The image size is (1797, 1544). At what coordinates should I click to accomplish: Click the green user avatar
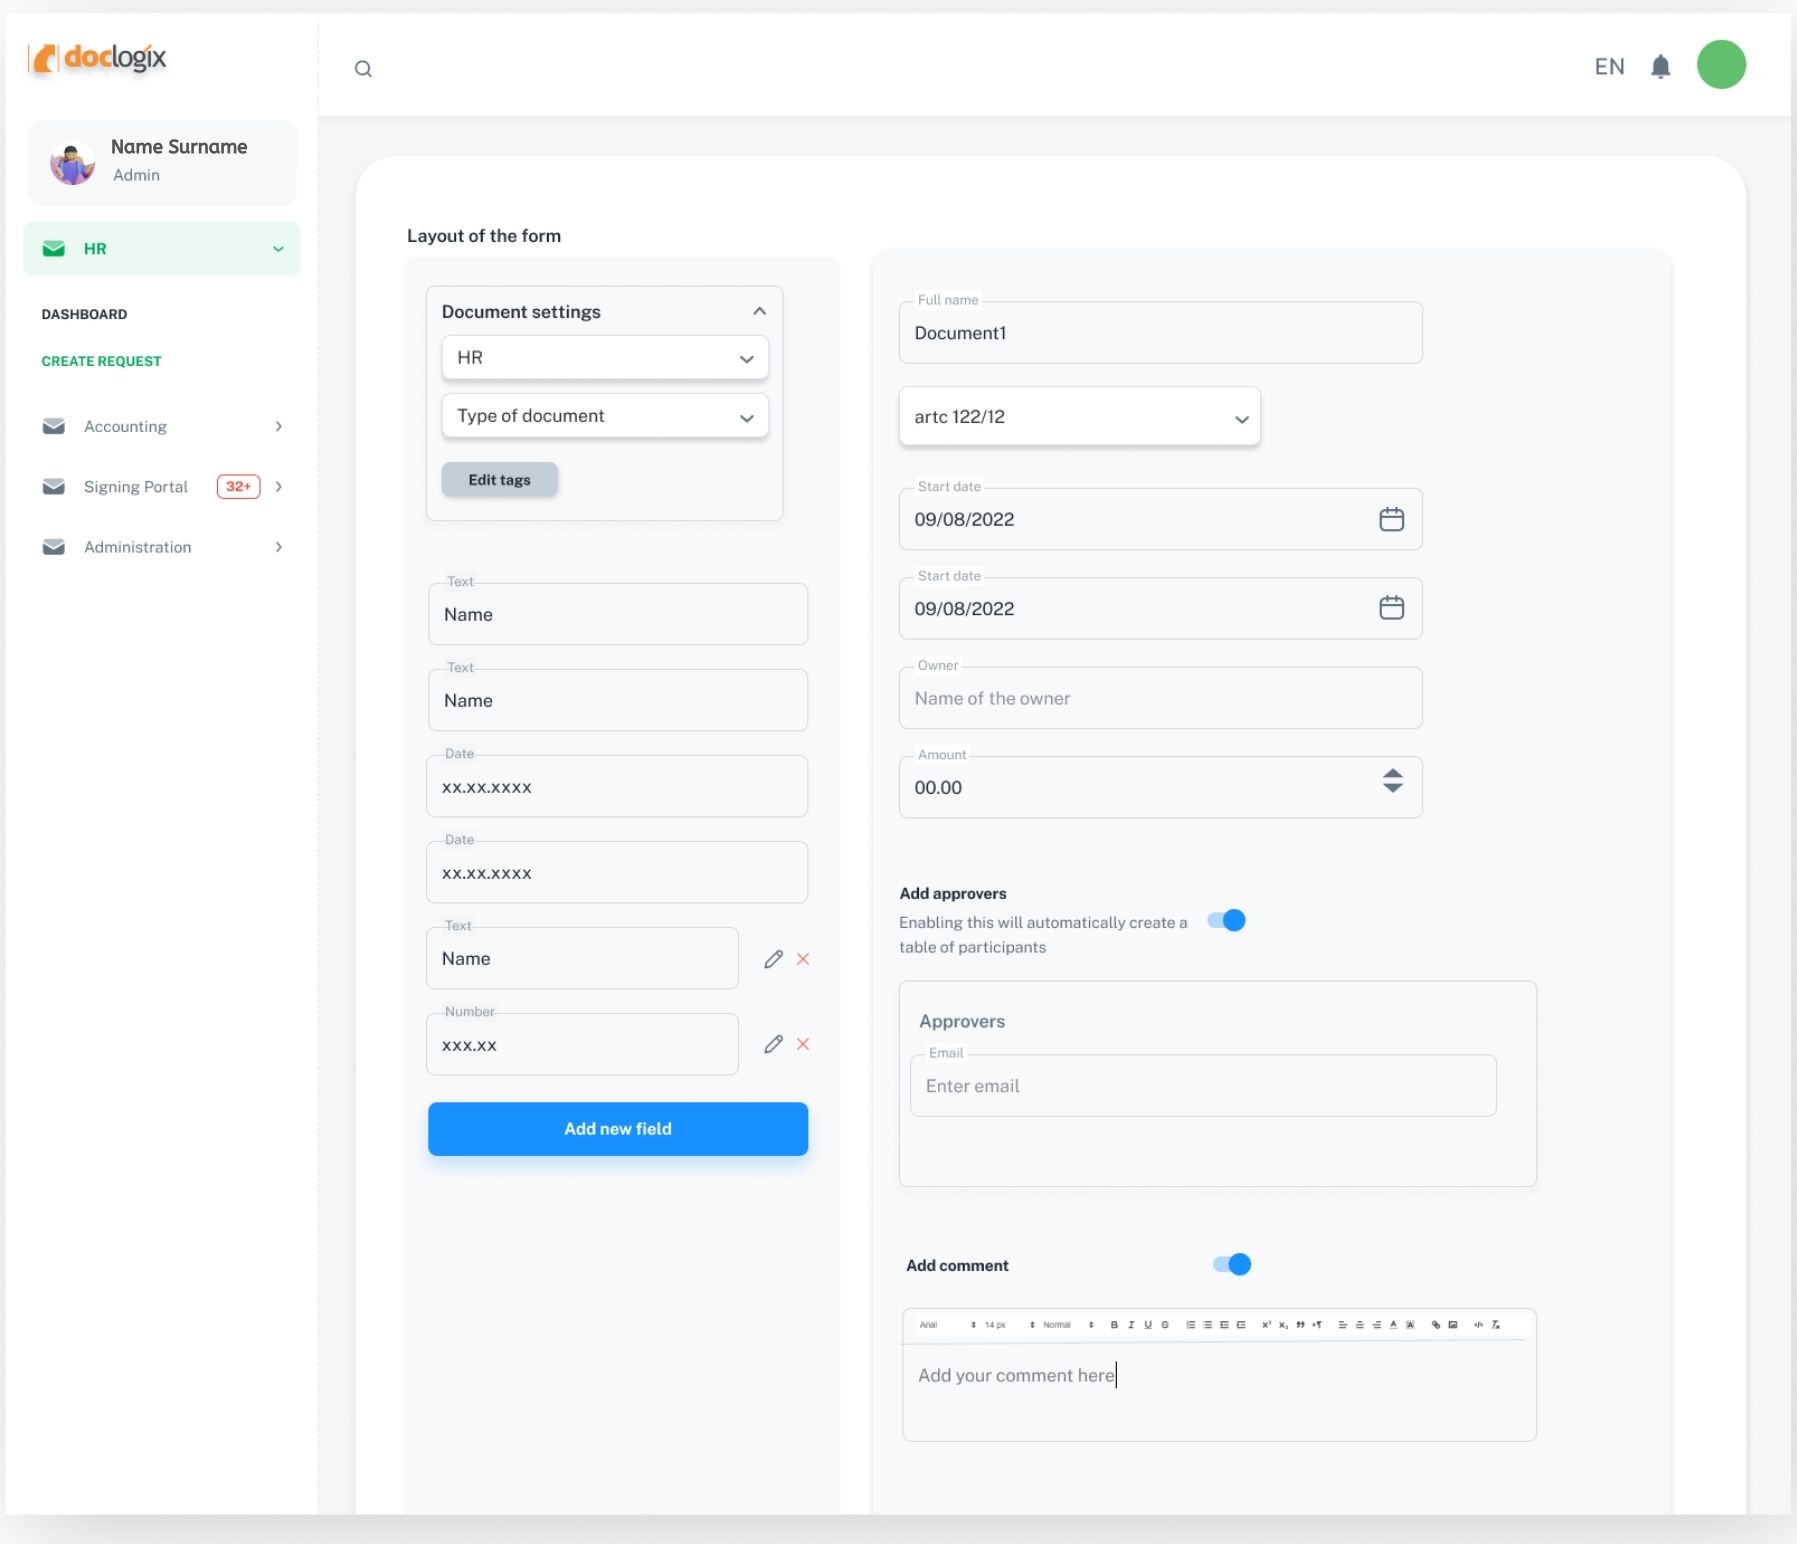pyautogui.click(x=1720, y=65)
